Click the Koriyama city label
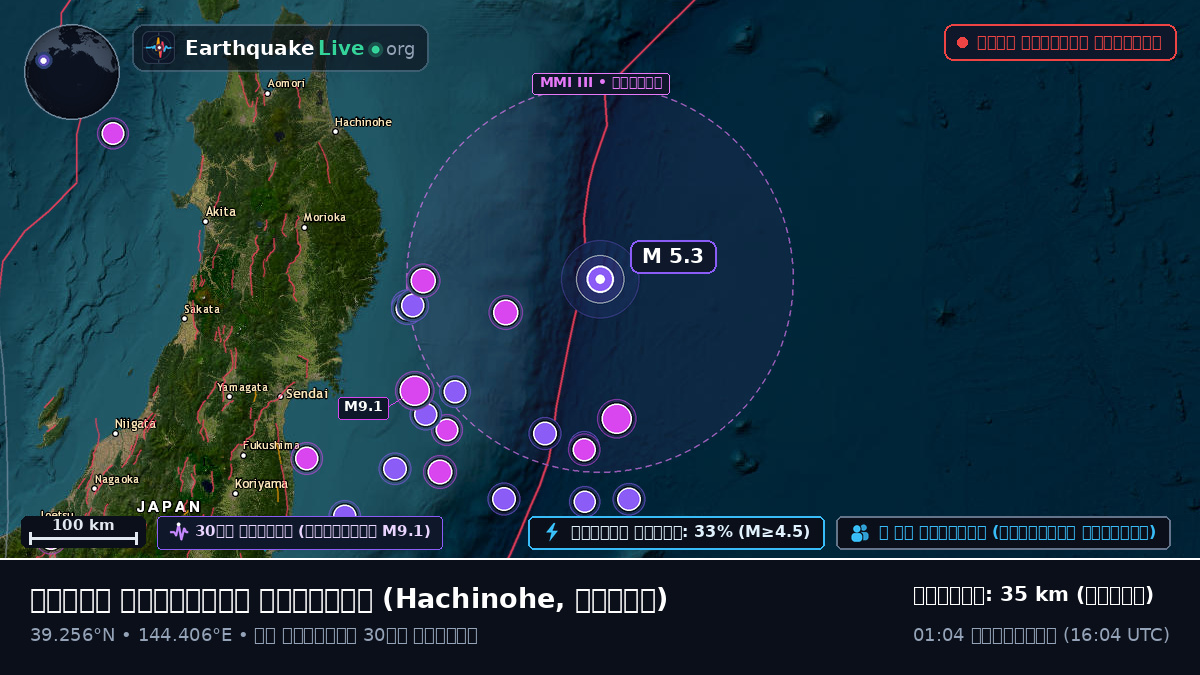1200x675 pixels. (264, 484)
